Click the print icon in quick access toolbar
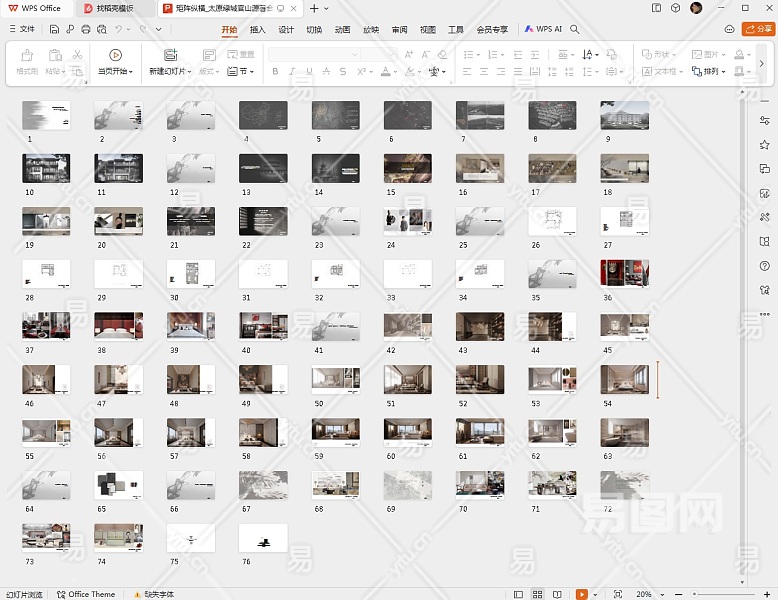The height and width of the screenshot is (600, 778). pyautogui.click(x=85, y=30)
